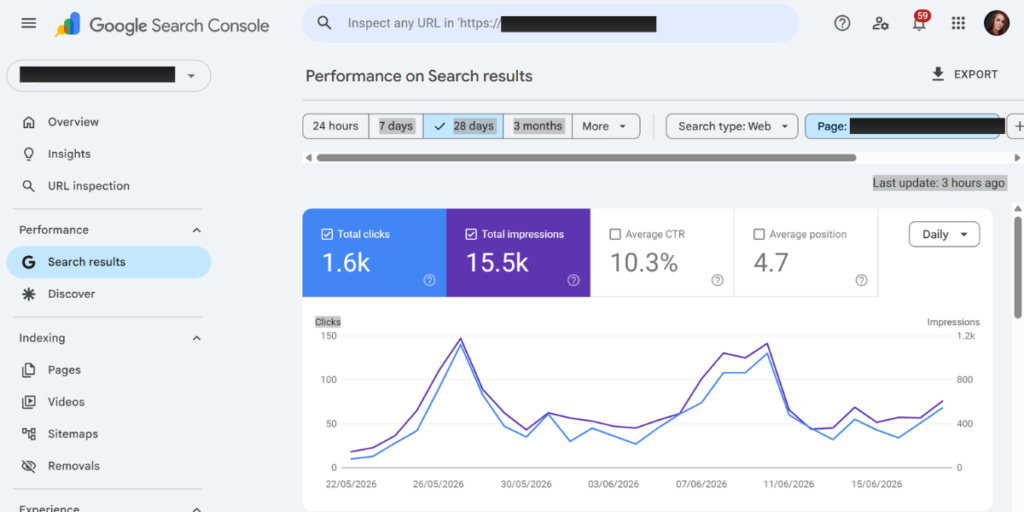Viewport: 1024px width, 512px height.
Task: Collapse the Performance section
Action: click(x=197, y=230)
